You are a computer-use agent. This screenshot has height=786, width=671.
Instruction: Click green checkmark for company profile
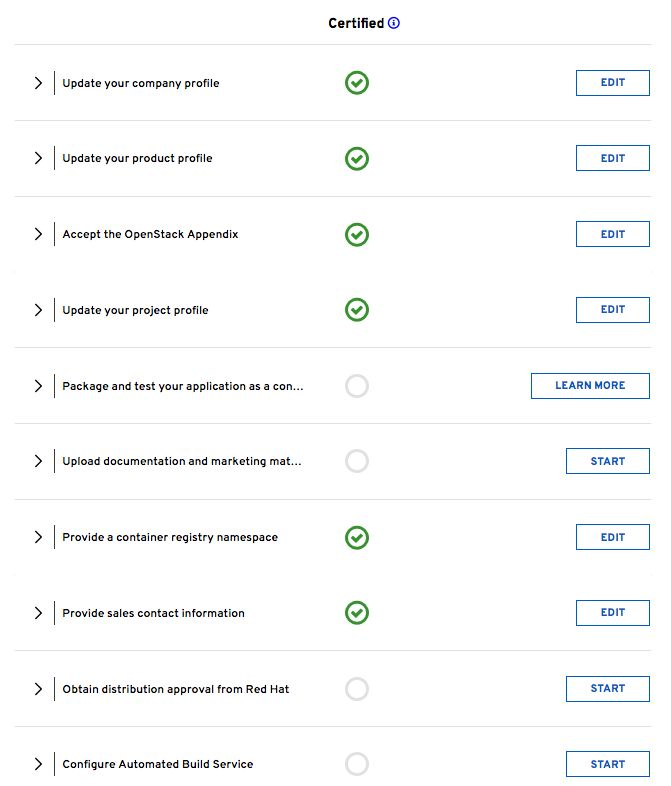pyautogui.click(x=357, y=83)
